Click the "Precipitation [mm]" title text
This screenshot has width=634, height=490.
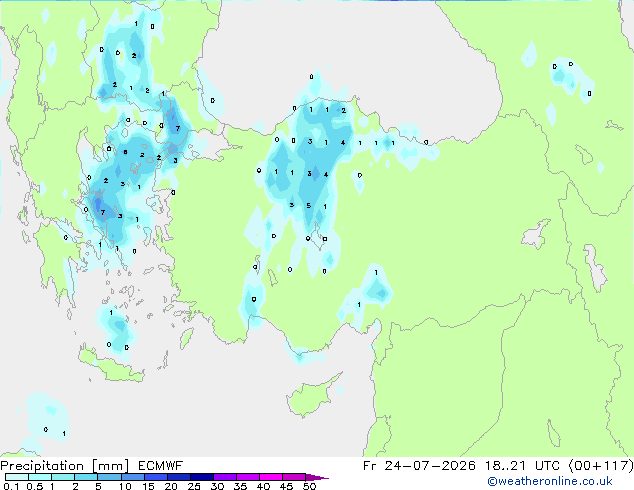click(x=64, y=466)
